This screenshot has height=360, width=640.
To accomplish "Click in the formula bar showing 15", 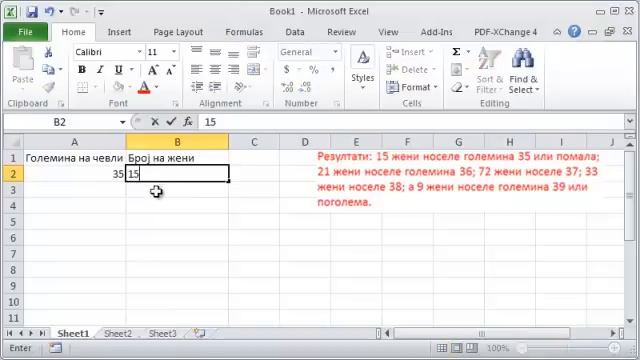I will point(411,122).
